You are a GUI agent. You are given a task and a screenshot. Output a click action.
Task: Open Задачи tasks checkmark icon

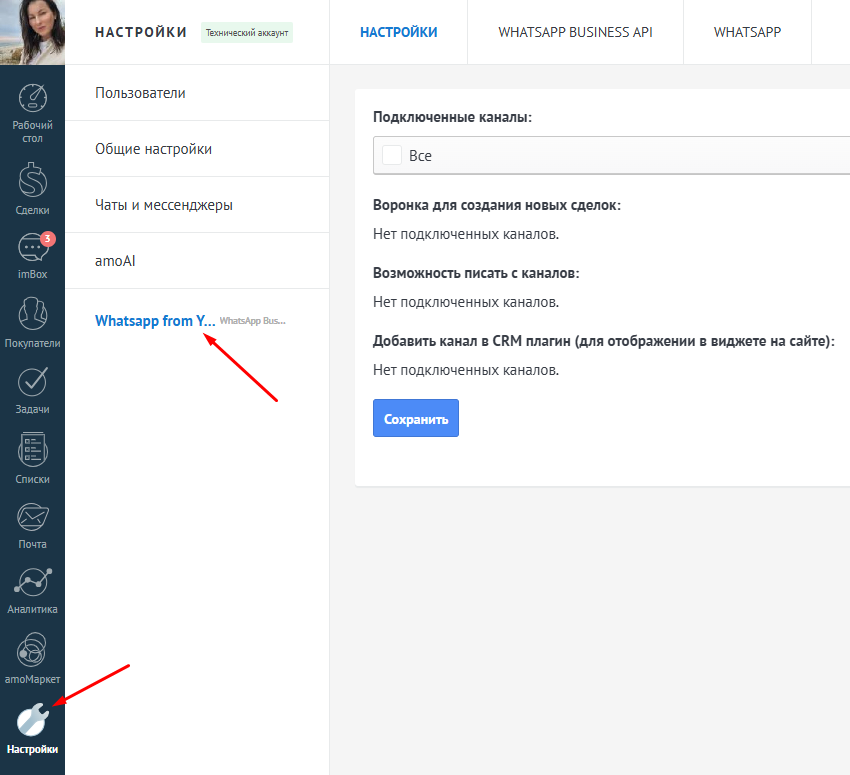click(32, 381)
